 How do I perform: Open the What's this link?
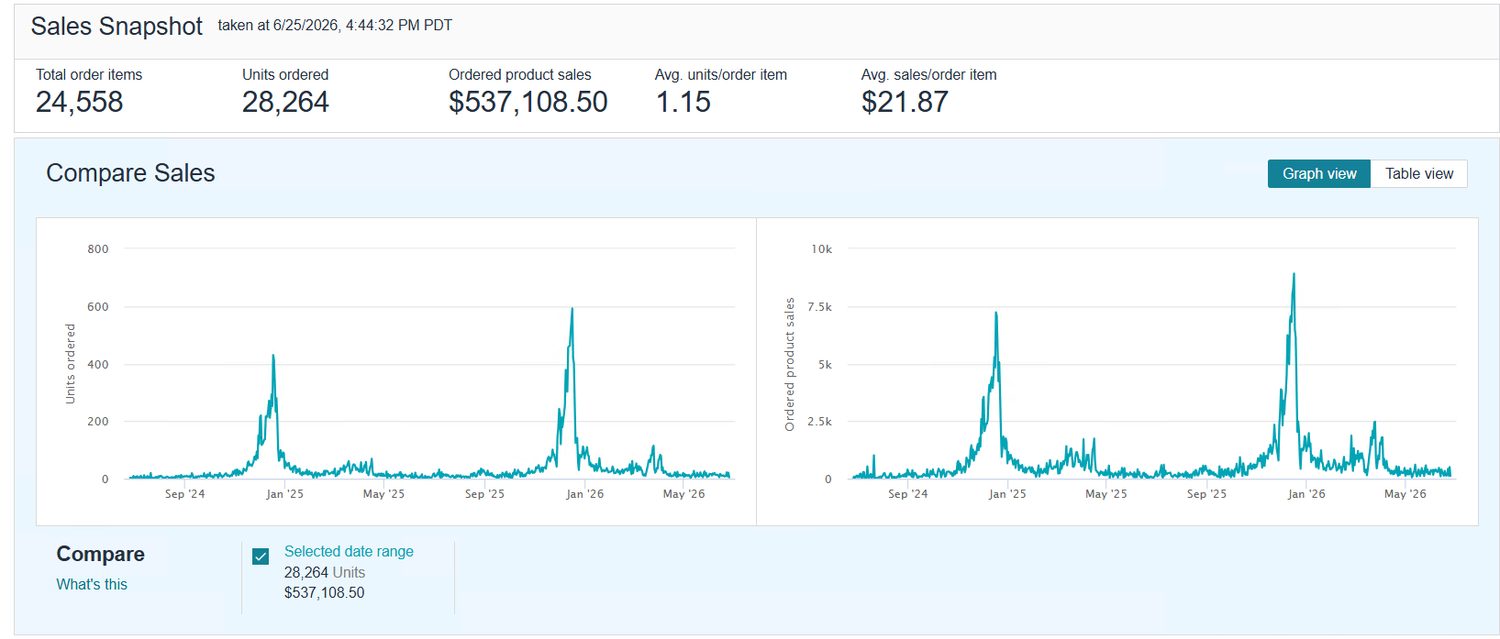pyautogui.click(x=92, y=584)
